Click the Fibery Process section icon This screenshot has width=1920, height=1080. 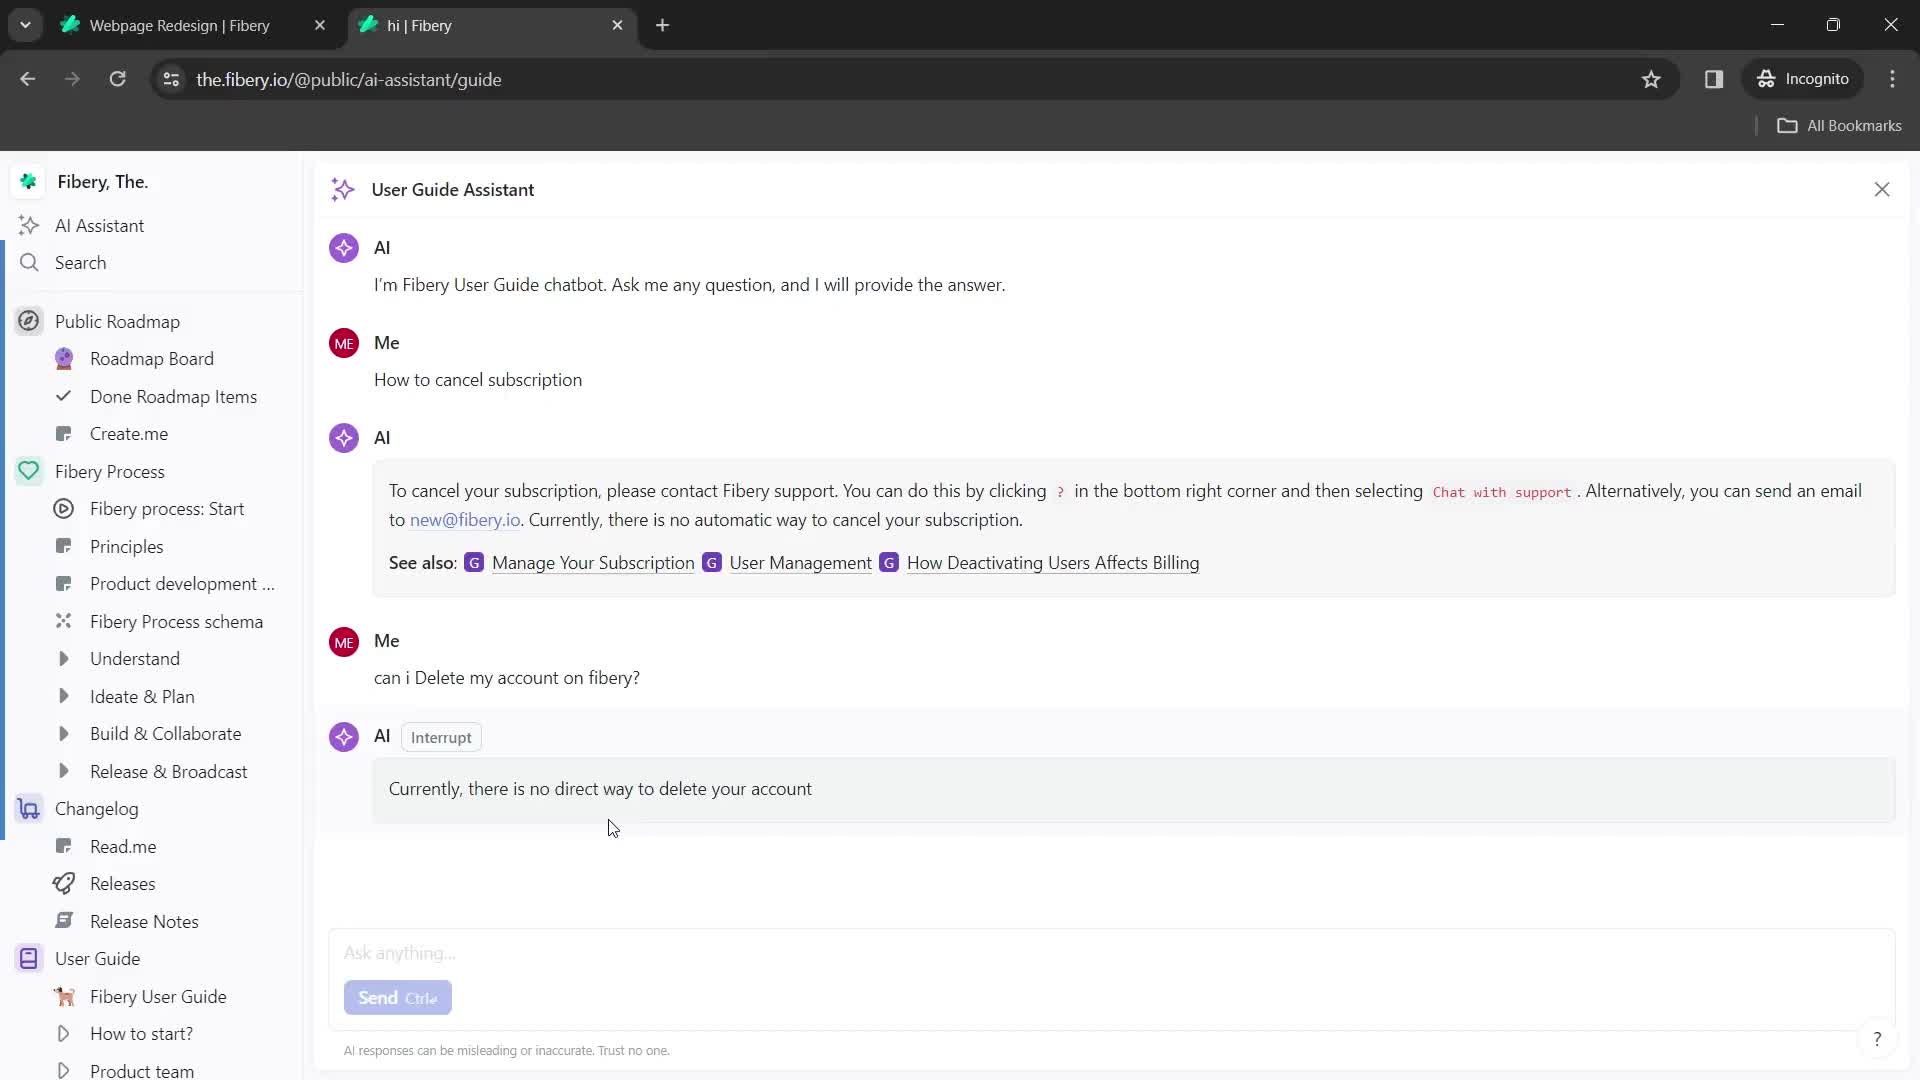click(x=29, y=471)
